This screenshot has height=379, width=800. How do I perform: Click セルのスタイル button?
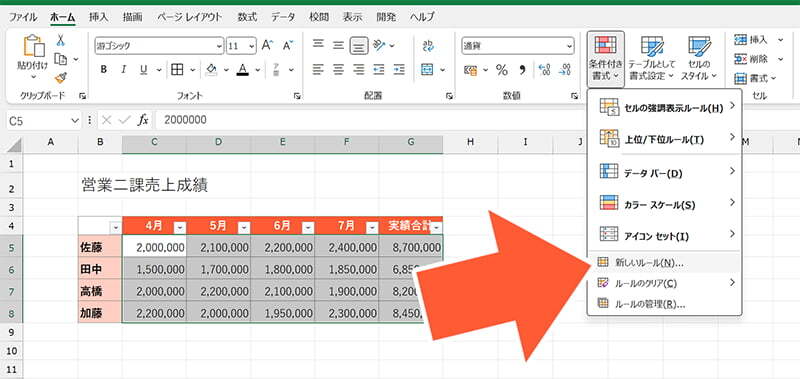click(x=698, y=59)
